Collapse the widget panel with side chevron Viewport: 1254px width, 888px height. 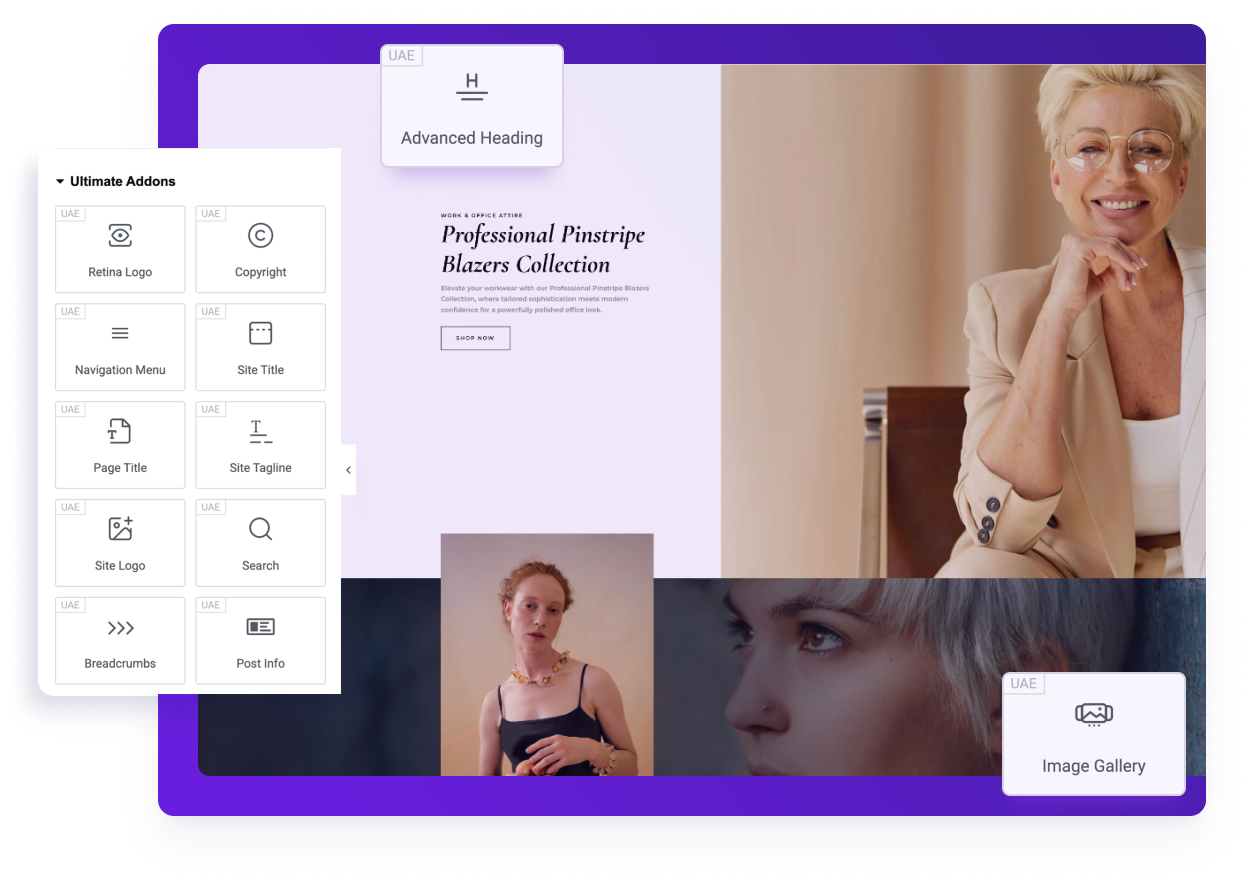[348, 470]
